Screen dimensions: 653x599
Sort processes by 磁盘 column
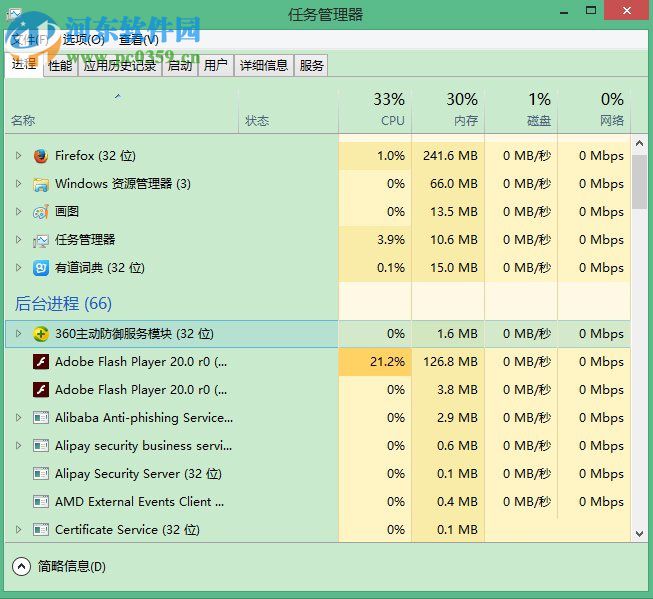(521, 111)
